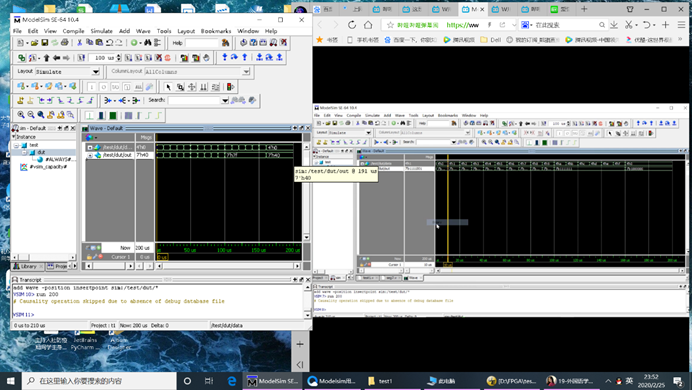Click the Cut scissors icon
This screenshot has width=692, height=390.
click(79, 43)
